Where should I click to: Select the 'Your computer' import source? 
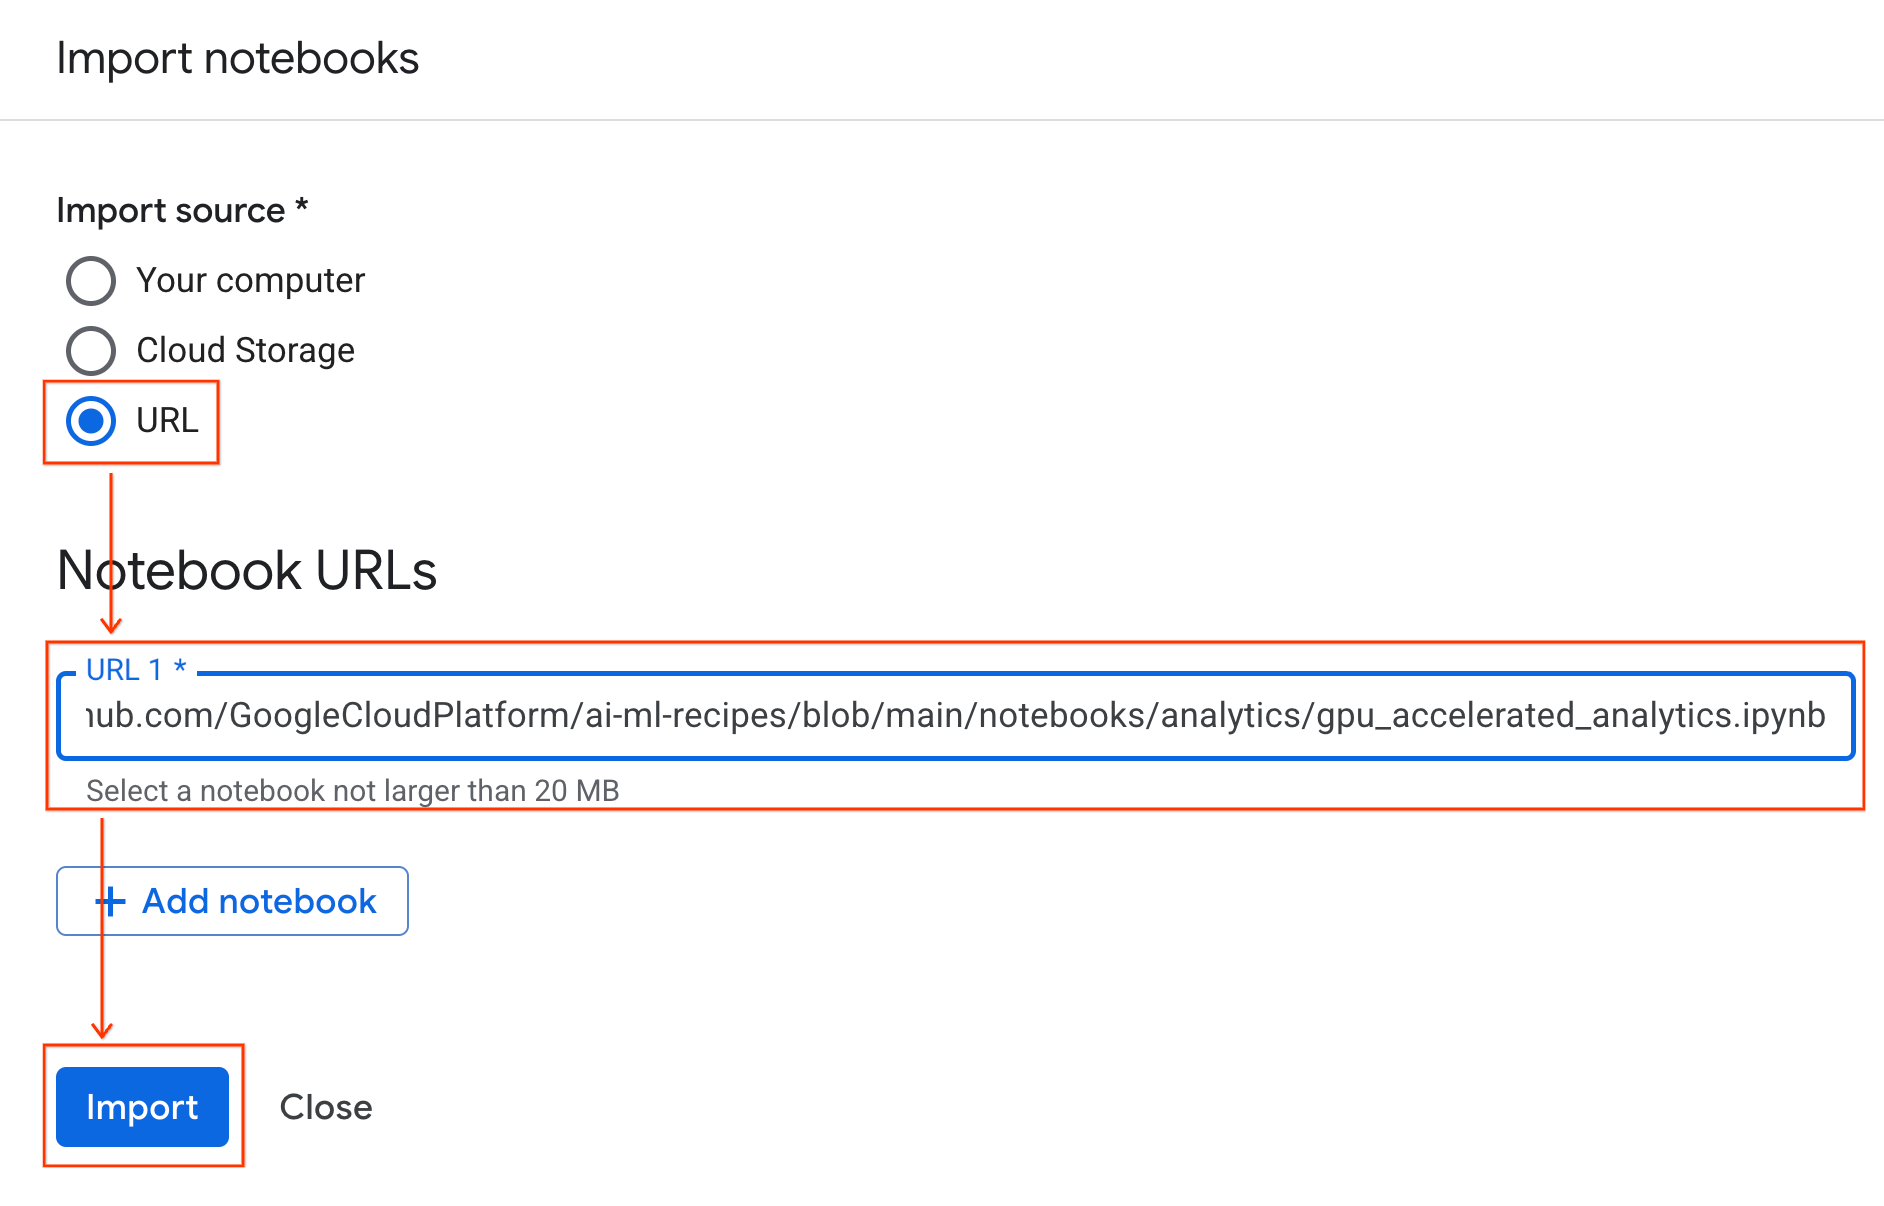(91, 281)
